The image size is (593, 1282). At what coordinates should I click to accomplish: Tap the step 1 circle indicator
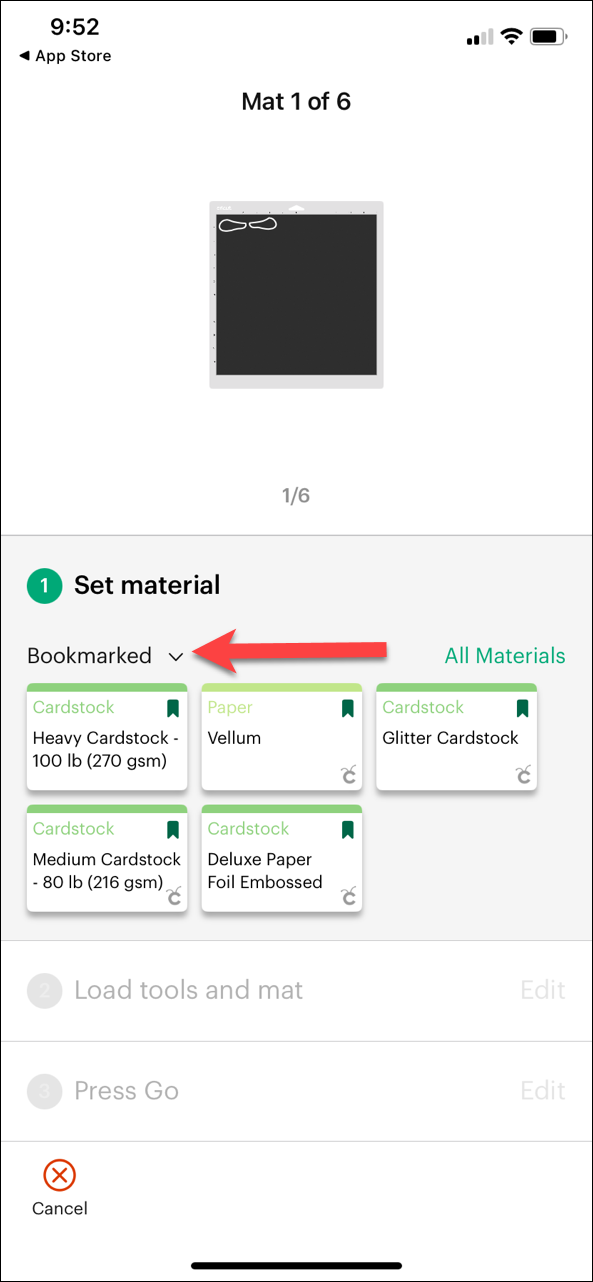(x=43, y=585)
